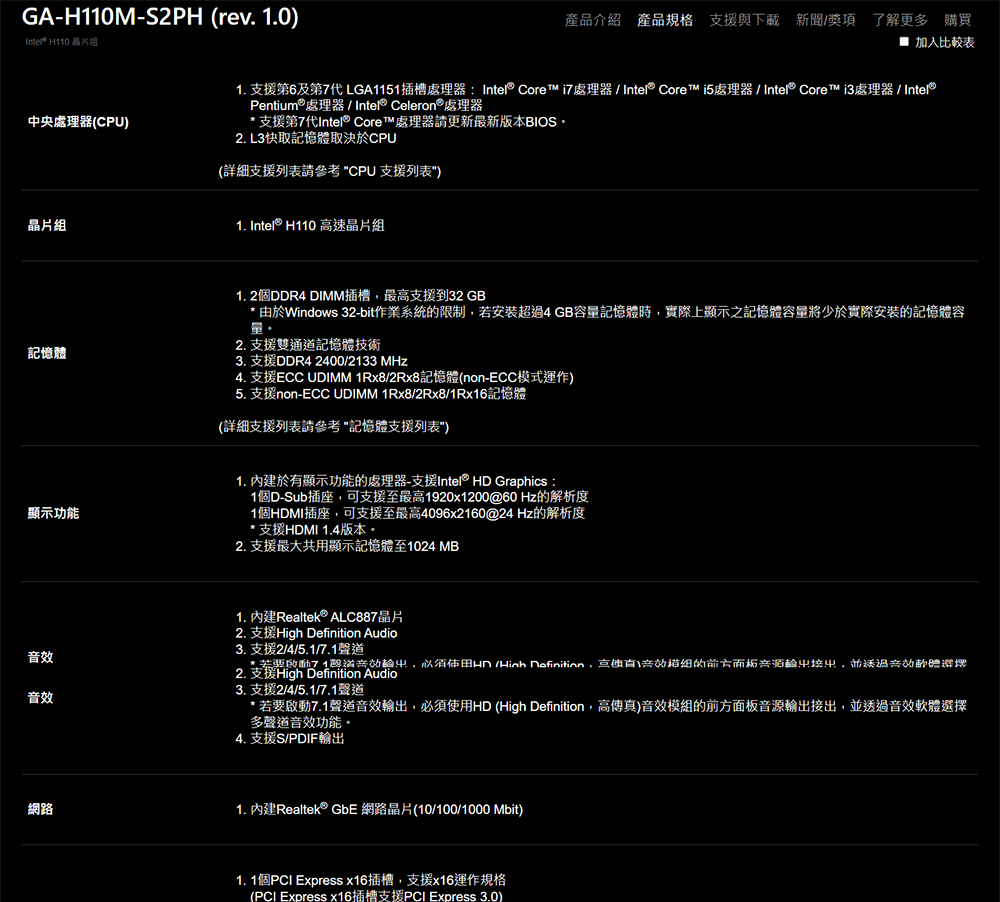Open the 購買 tab
Image resolution: width=1000 pixels, height=902 pixels.
[957, 20]
